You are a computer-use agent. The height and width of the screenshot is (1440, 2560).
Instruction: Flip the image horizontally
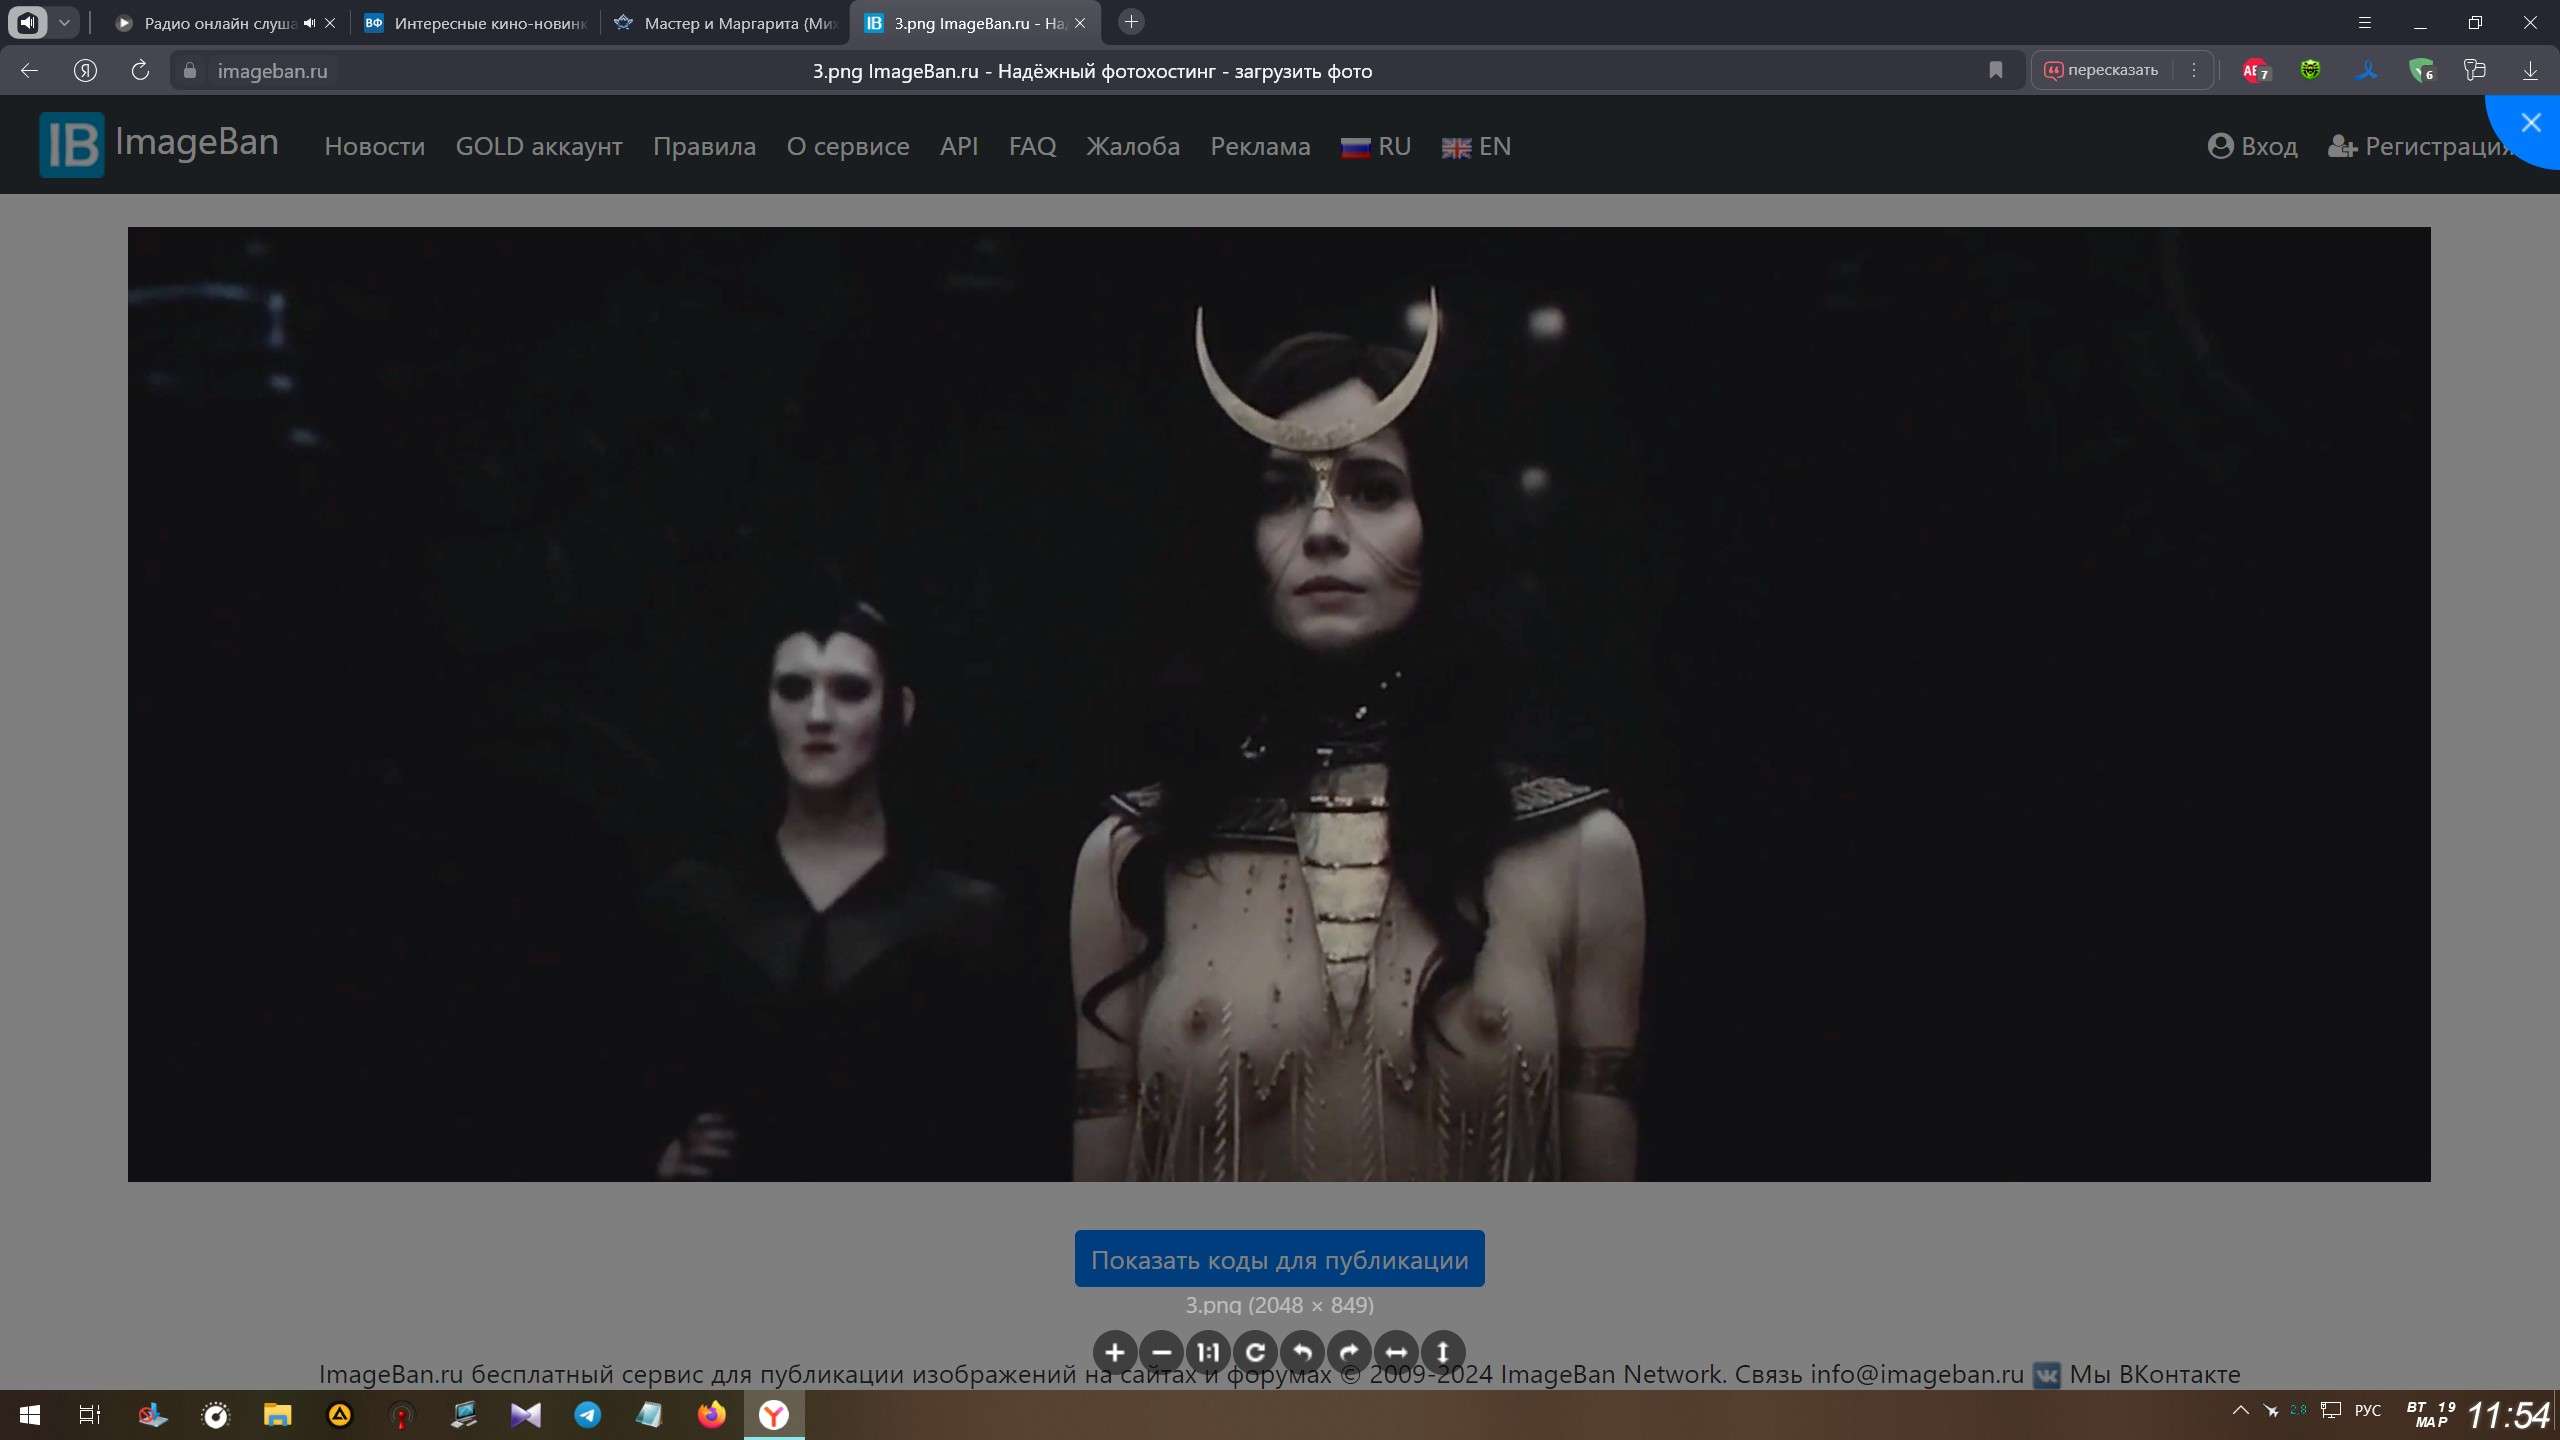point(1396,1353)
